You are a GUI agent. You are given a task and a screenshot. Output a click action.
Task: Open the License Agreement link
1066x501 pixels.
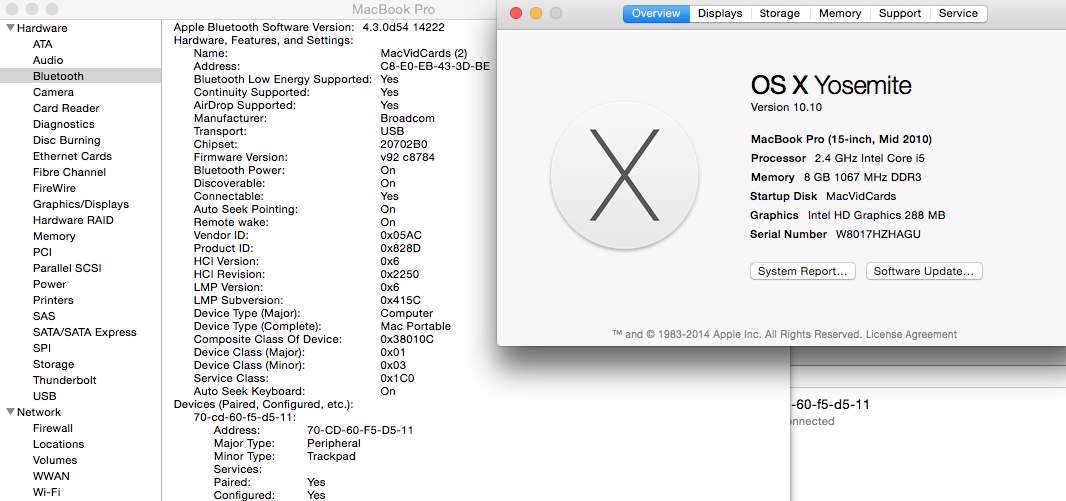point(912,334)
